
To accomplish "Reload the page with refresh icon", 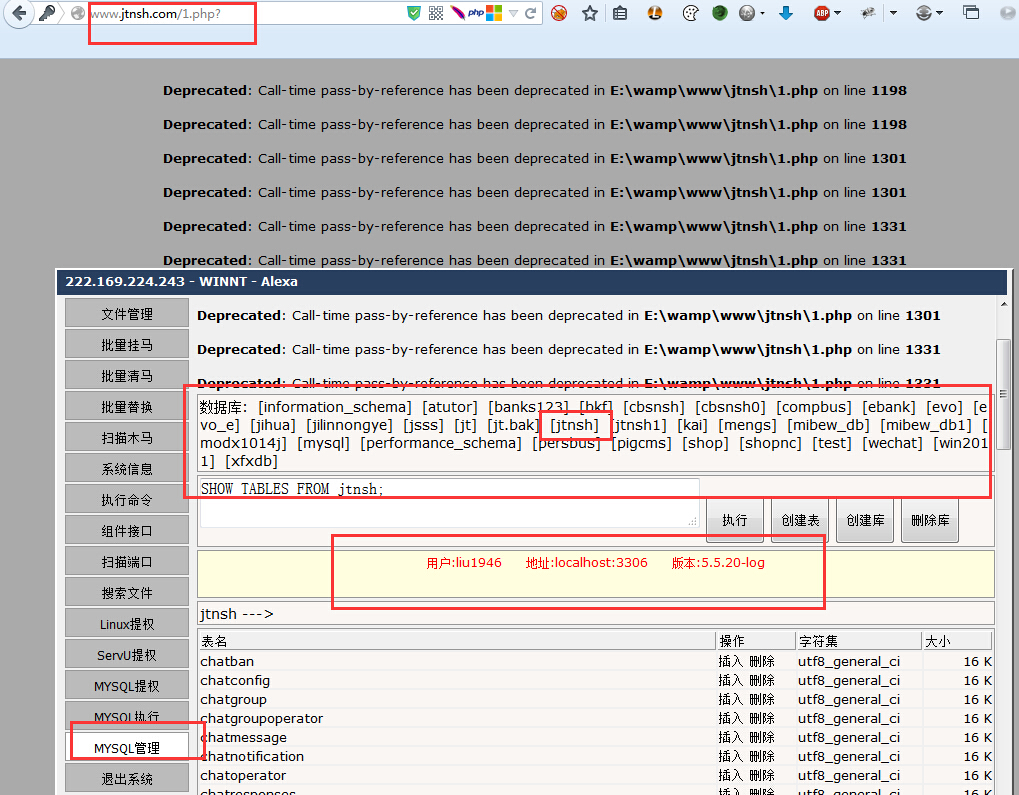I will click(x=530, y=13).
